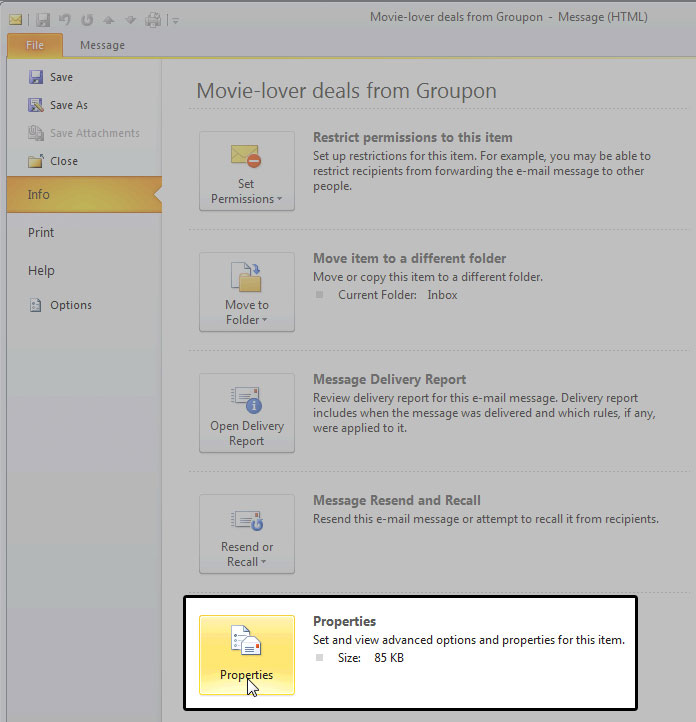Click Close in the File menu

63,161
